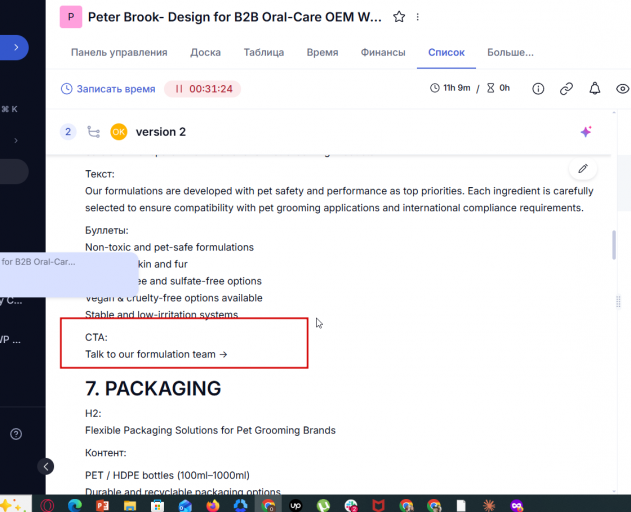Screen dimensions: 631x512
Task: Star the Peter Brook project as favorite
Action: click(x=399, y=17)
